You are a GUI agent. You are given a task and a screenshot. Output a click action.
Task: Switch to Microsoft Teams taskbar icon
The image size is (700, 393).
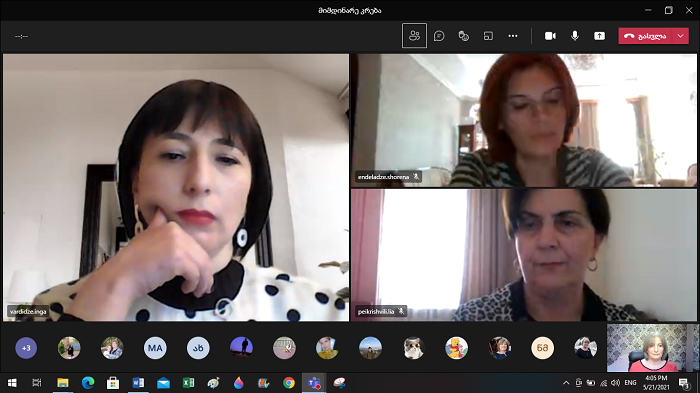coord(314,383)
